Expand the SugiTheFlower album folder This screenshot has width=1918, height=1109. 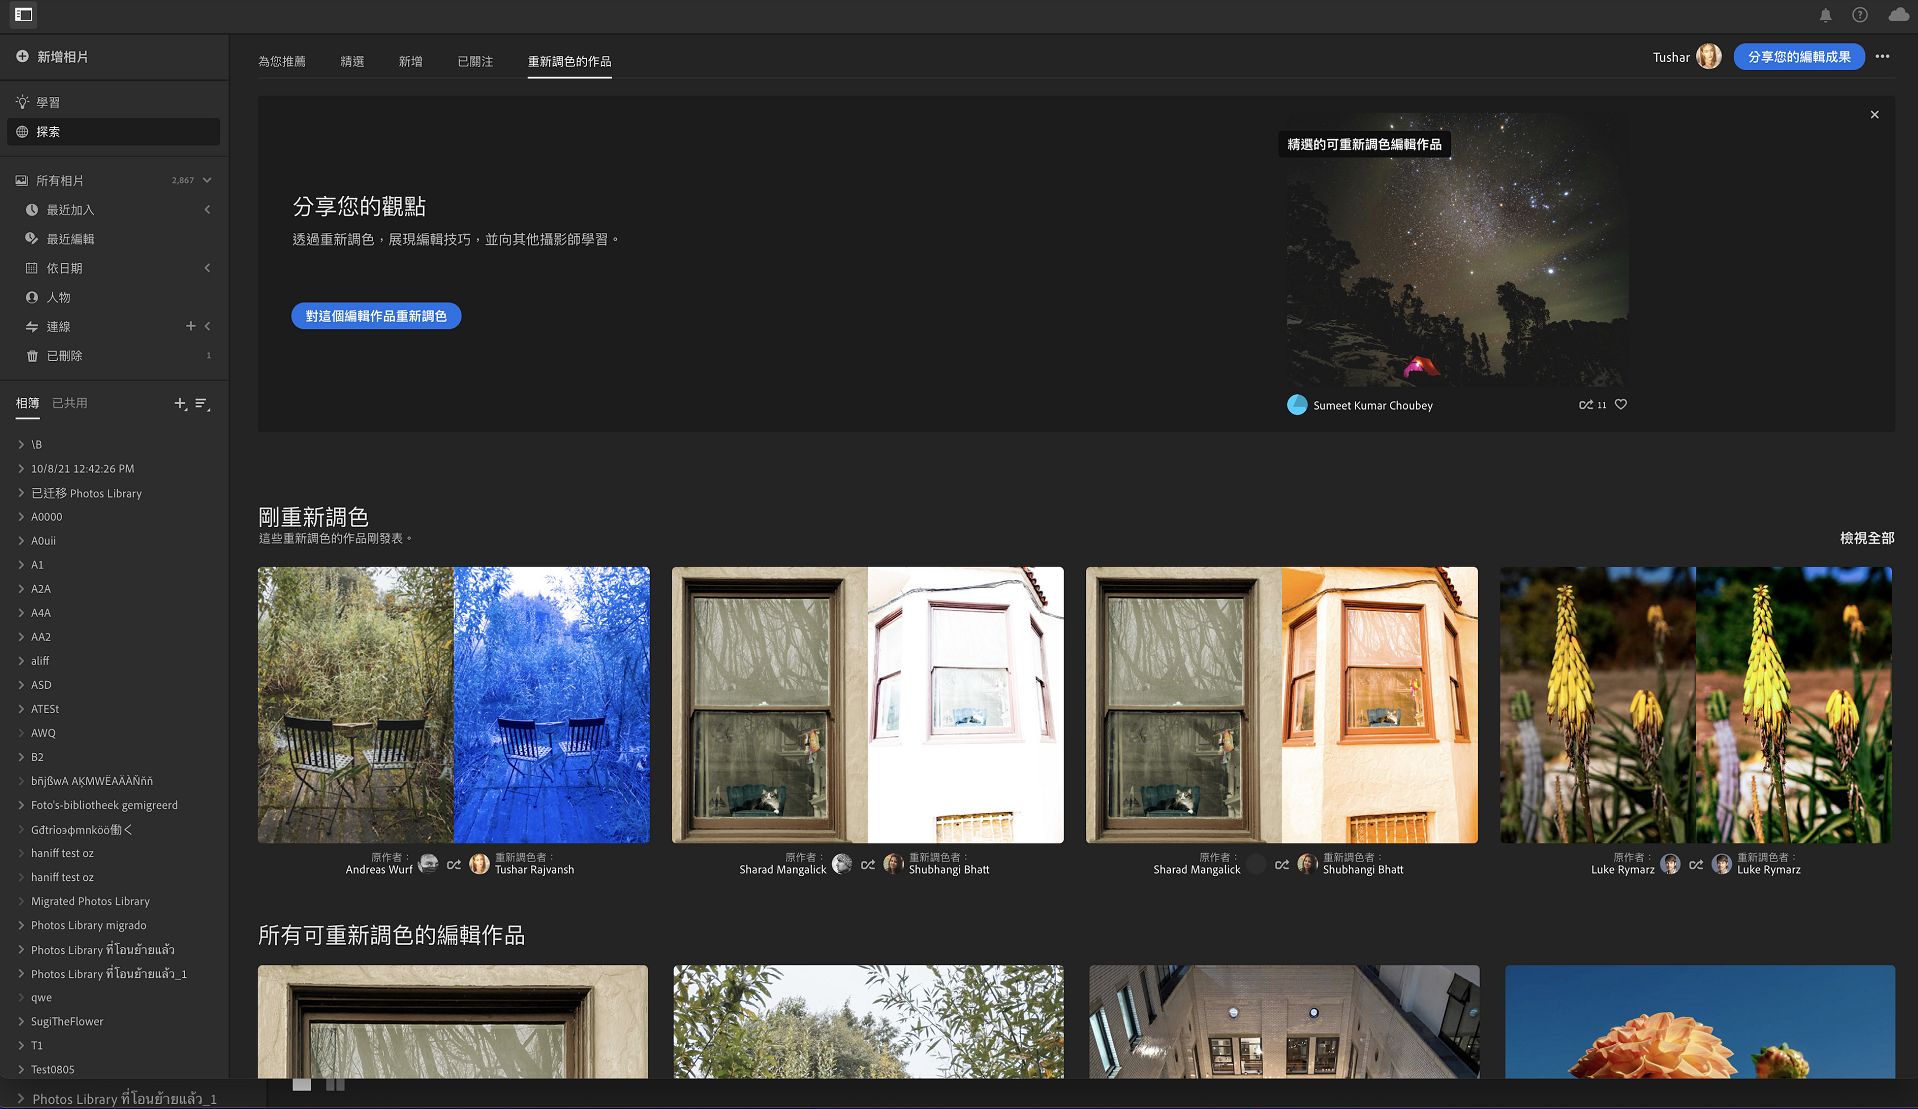click(21, 1021)
